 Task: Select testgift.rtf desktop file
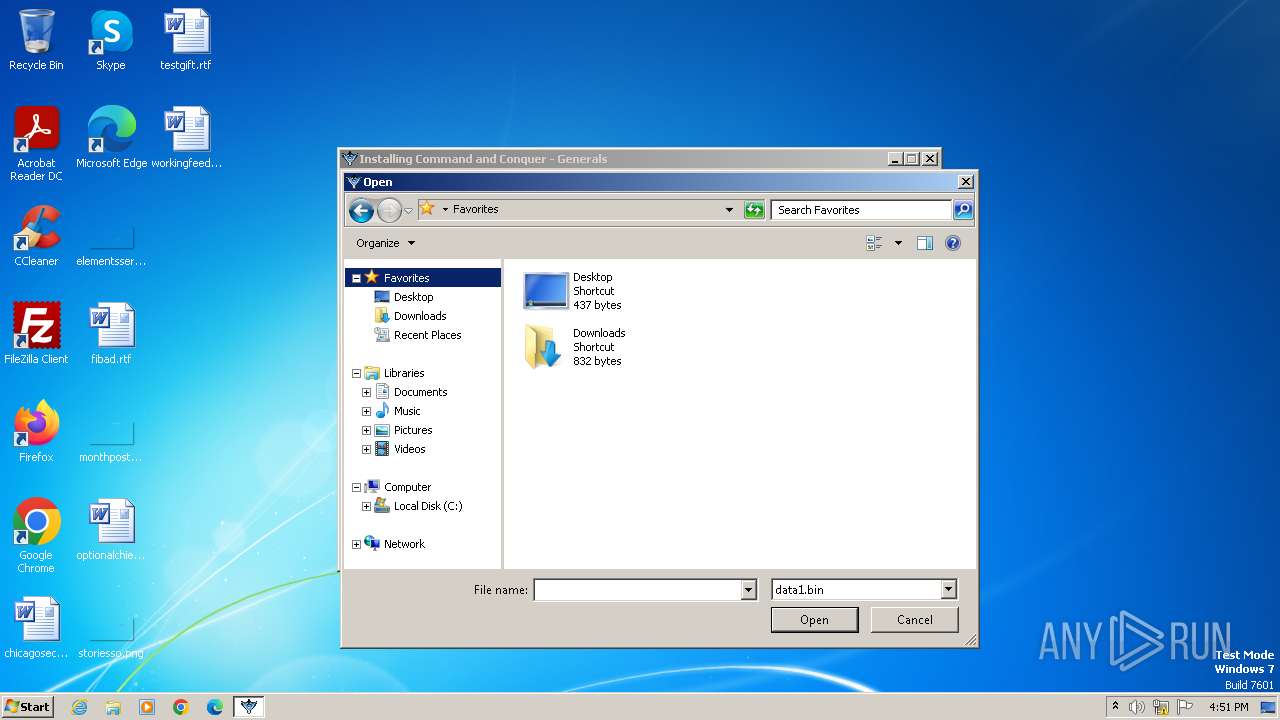(186, 41)
